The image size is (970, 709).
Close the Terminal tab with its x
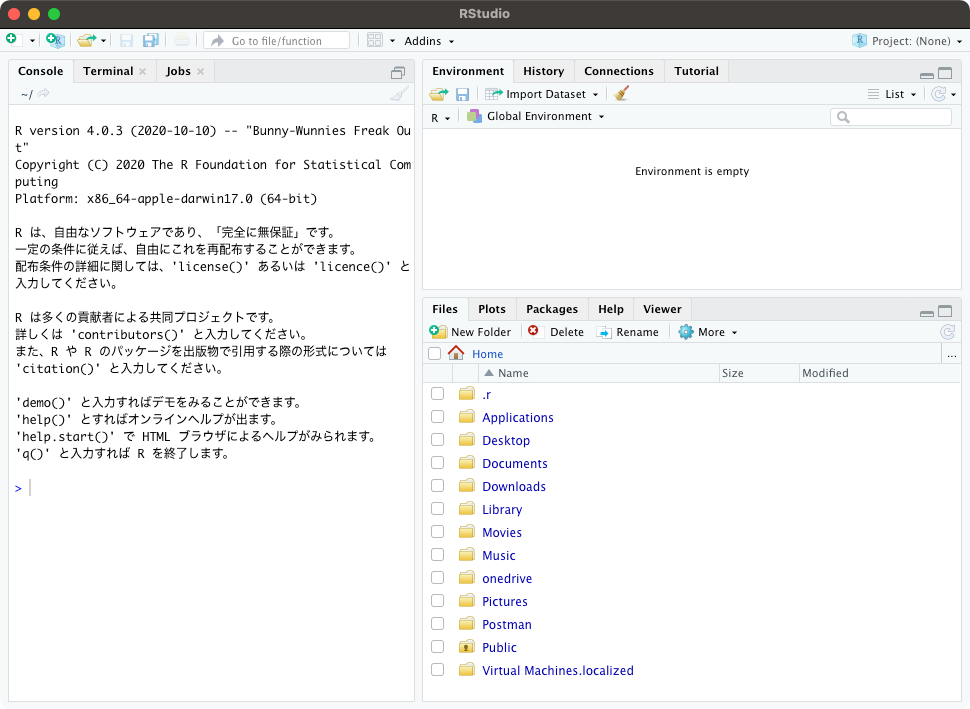click(x=142, y=71)
